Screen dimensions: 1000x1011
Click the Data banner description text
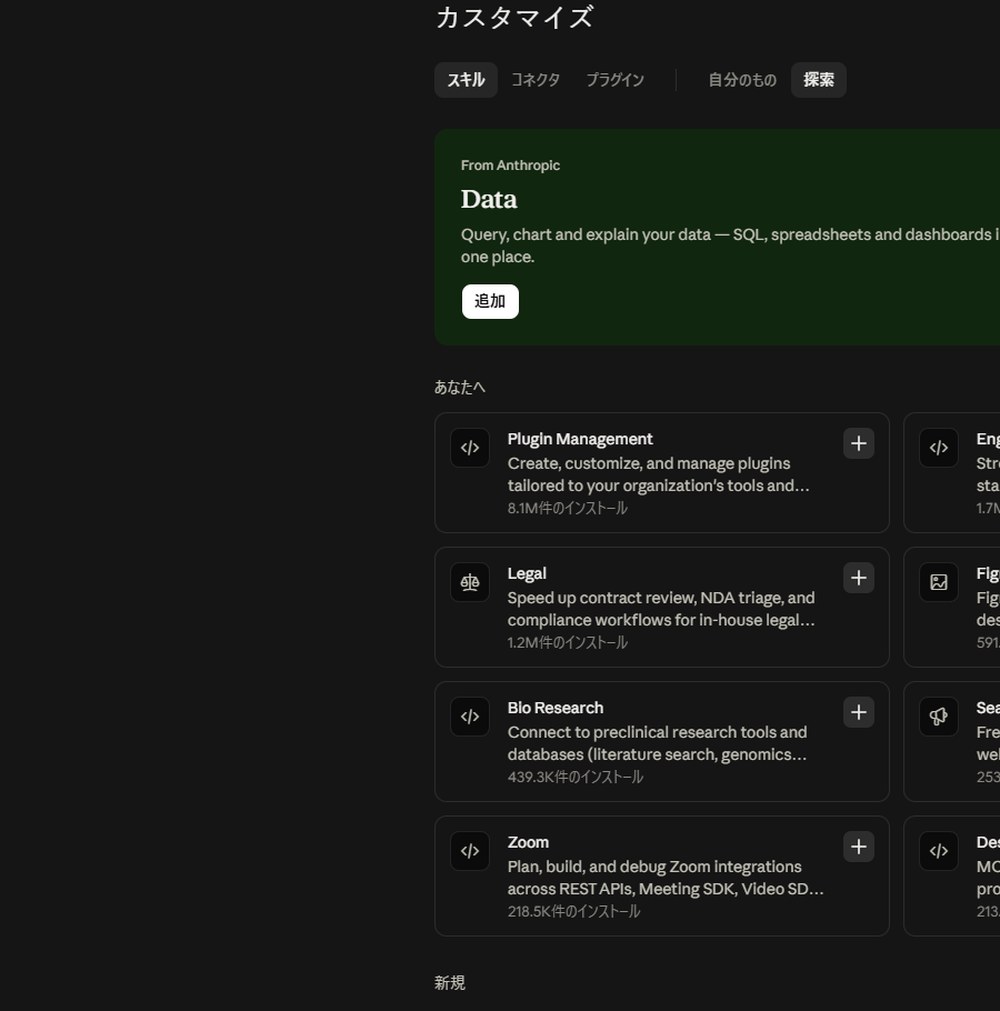pos(730,246)
